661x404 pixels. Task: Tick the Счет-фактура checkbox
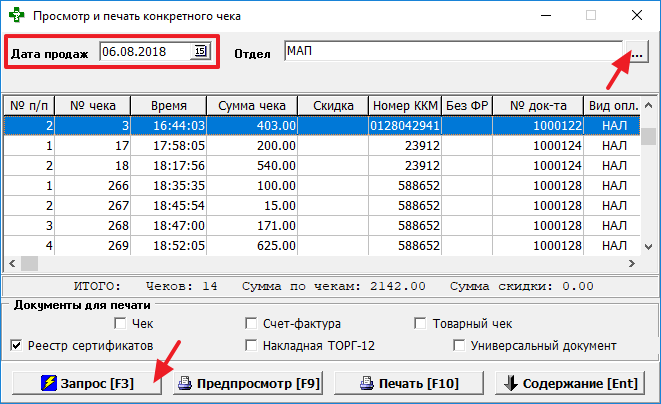click(251, 323)
